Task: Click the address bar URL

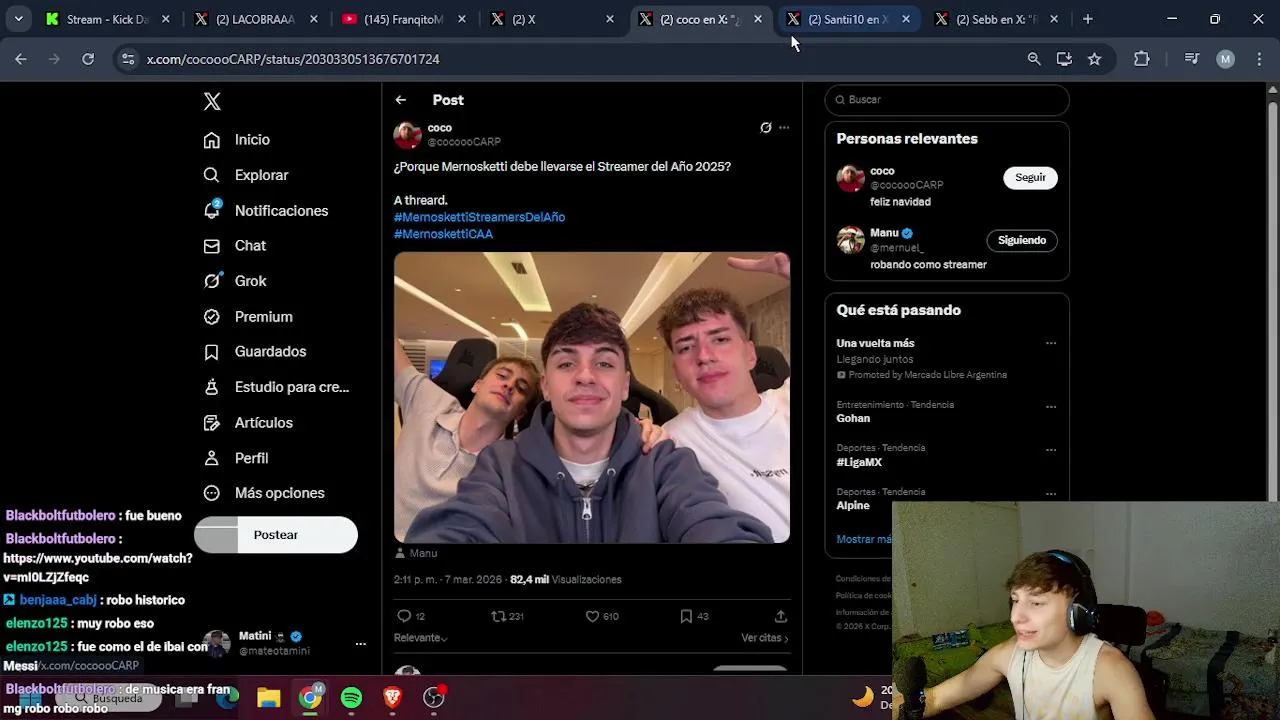Action: (x=293, y=59)
